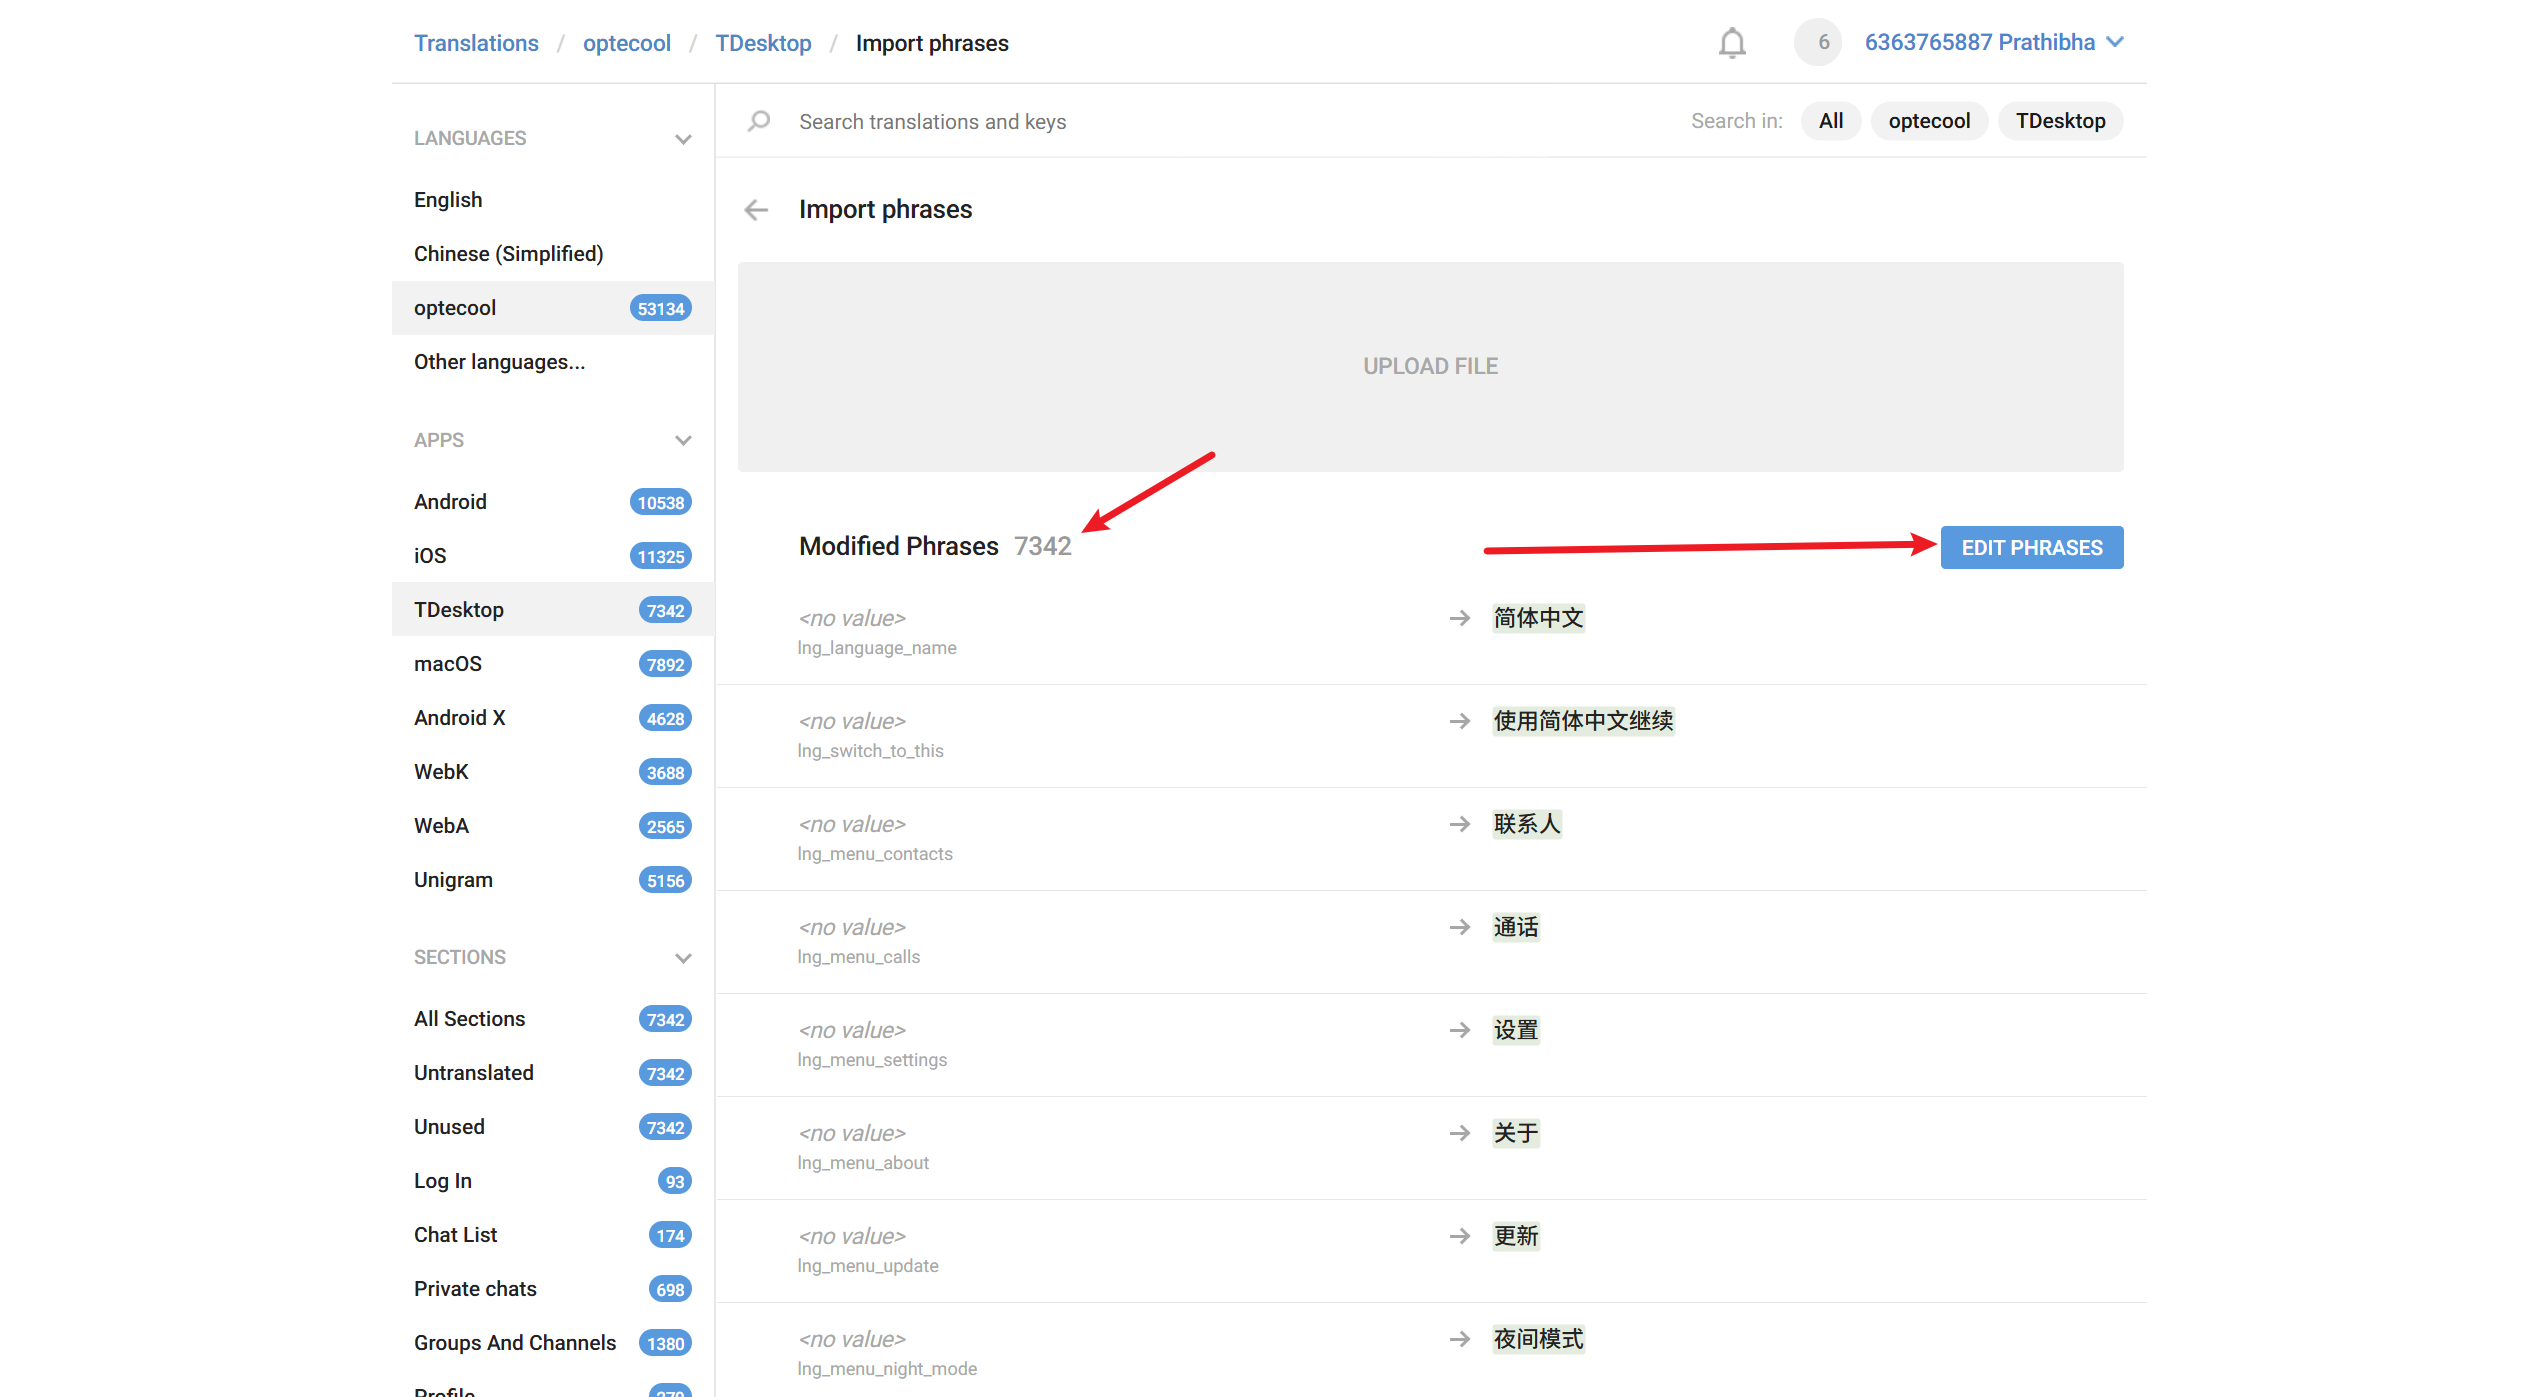Click the notification bell icon
The width and height of the screenshot is (2538, 1397).
(1732, 43)
